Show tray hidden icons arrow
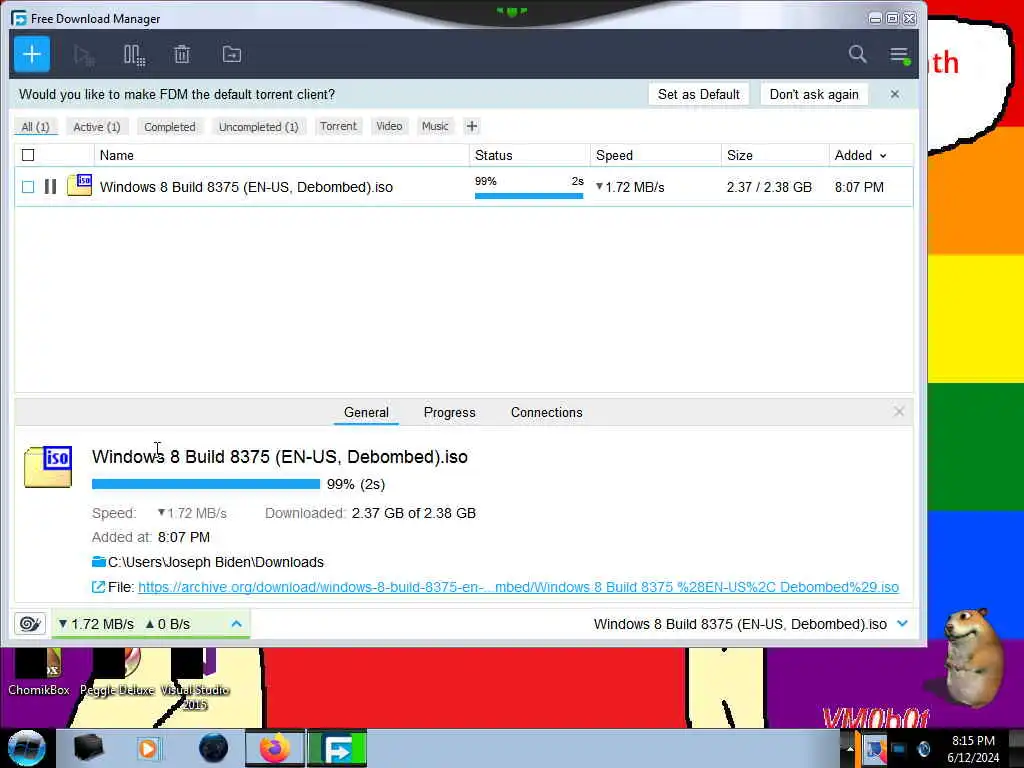Viewport: 1024px width, 768px height. click(850, 748)
